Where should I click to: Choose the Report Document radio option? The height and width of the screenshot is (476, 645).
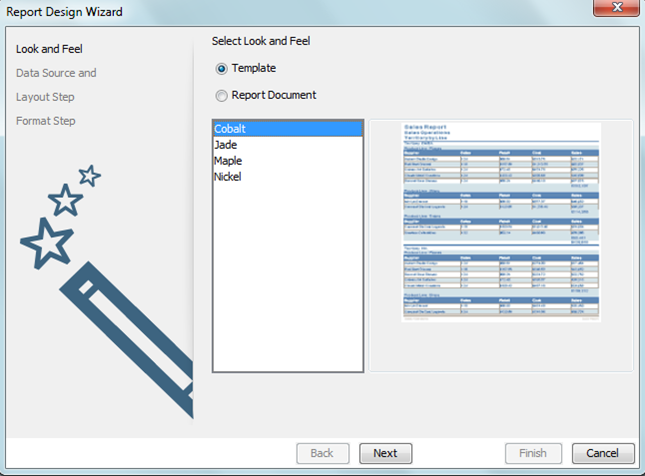click(x=222, y=96)
